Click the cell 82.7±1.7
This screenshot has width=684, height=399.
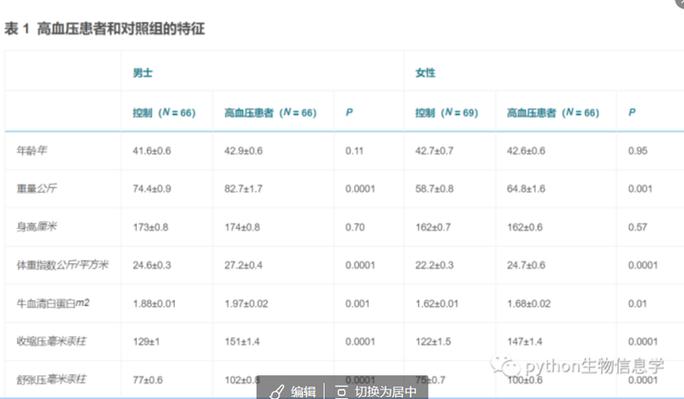[243, 189]
